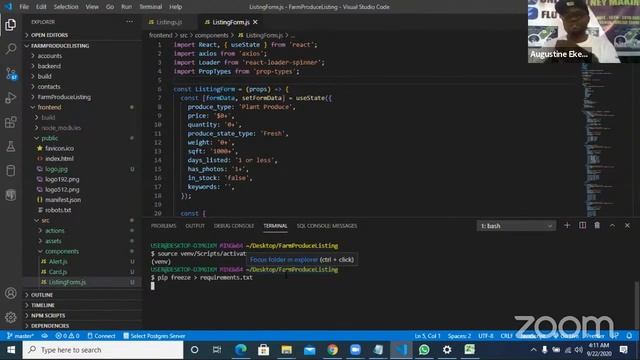Open the Run and Debug view

[11, 98]
